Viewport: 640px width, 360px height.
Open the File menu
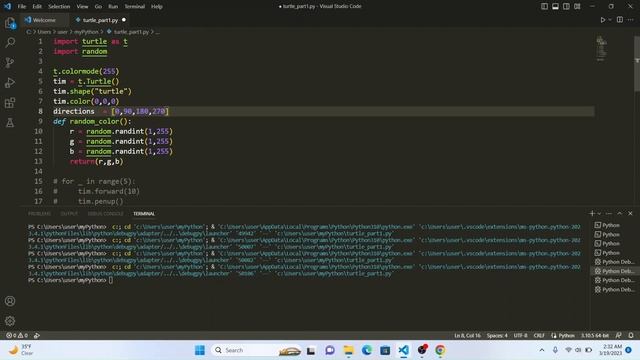click(x=22, y=7)
